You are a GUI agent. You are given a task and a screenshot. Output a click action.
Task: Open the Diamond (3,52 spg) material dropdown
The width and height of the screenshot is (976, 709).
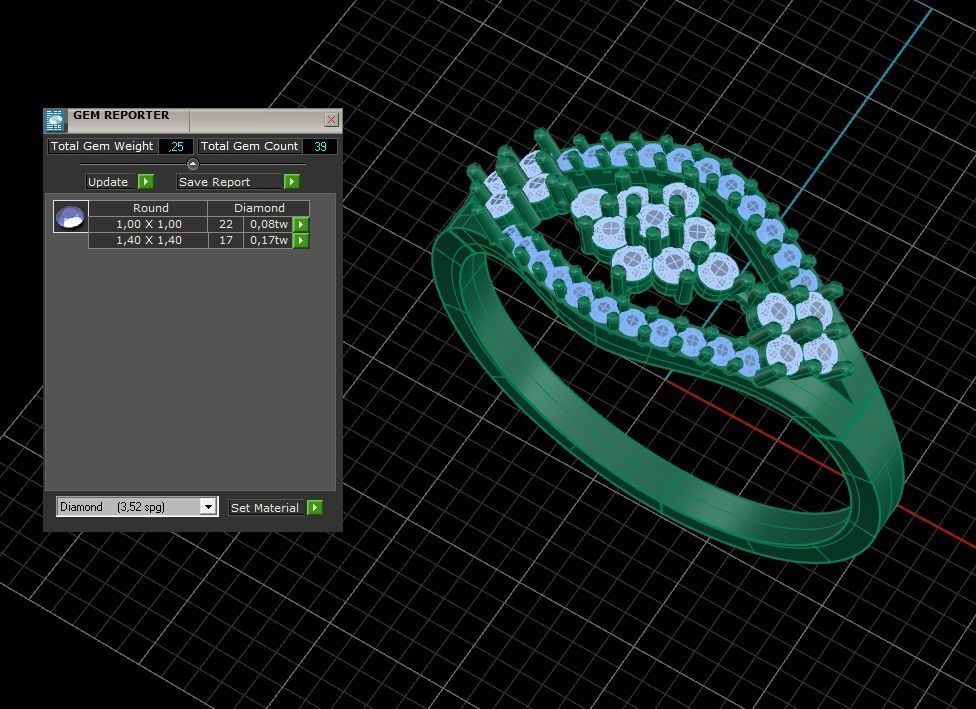pos(209,507)
